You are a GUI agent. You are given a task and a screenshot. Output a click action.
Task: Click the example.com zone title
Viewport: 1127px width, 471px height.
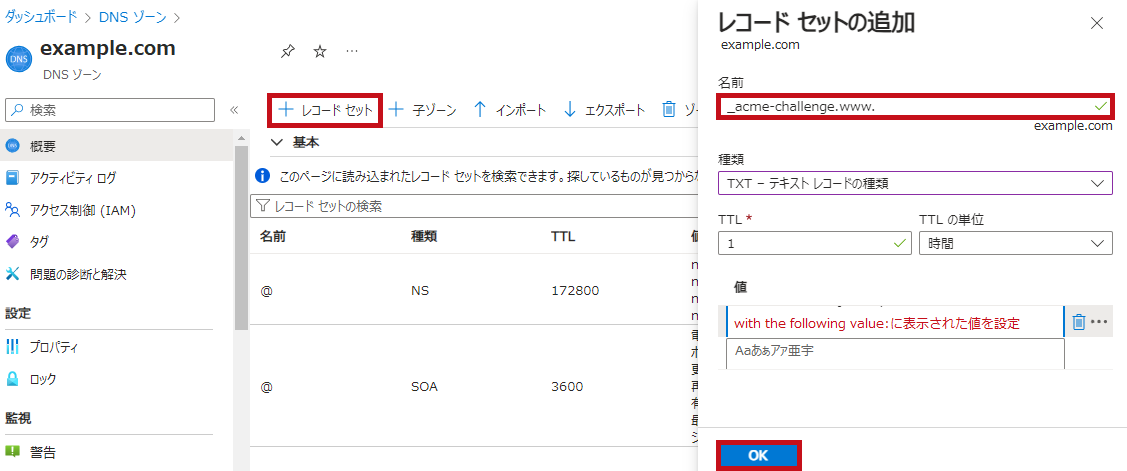tap(109, 49)
